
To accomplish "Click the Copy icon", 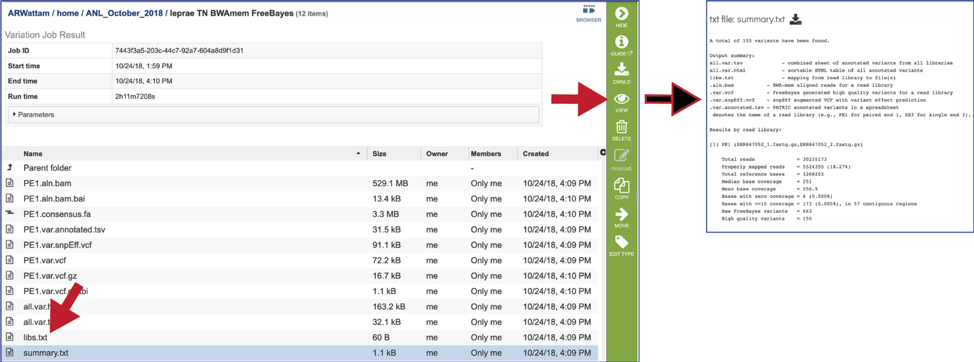I will point(621,185).
